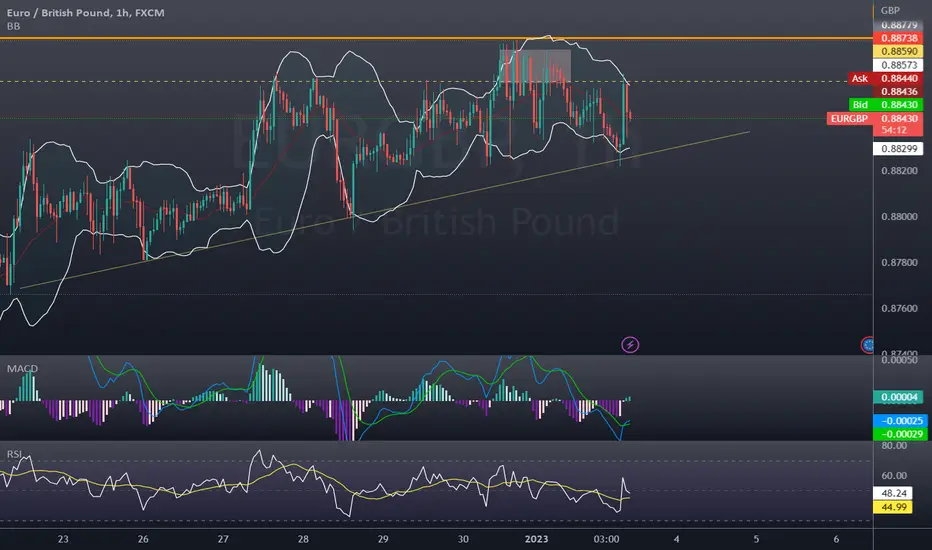Click the green signal value -0.00029
Image resolution: width=932 pixels, height=550 pixels.
(900, 434)
